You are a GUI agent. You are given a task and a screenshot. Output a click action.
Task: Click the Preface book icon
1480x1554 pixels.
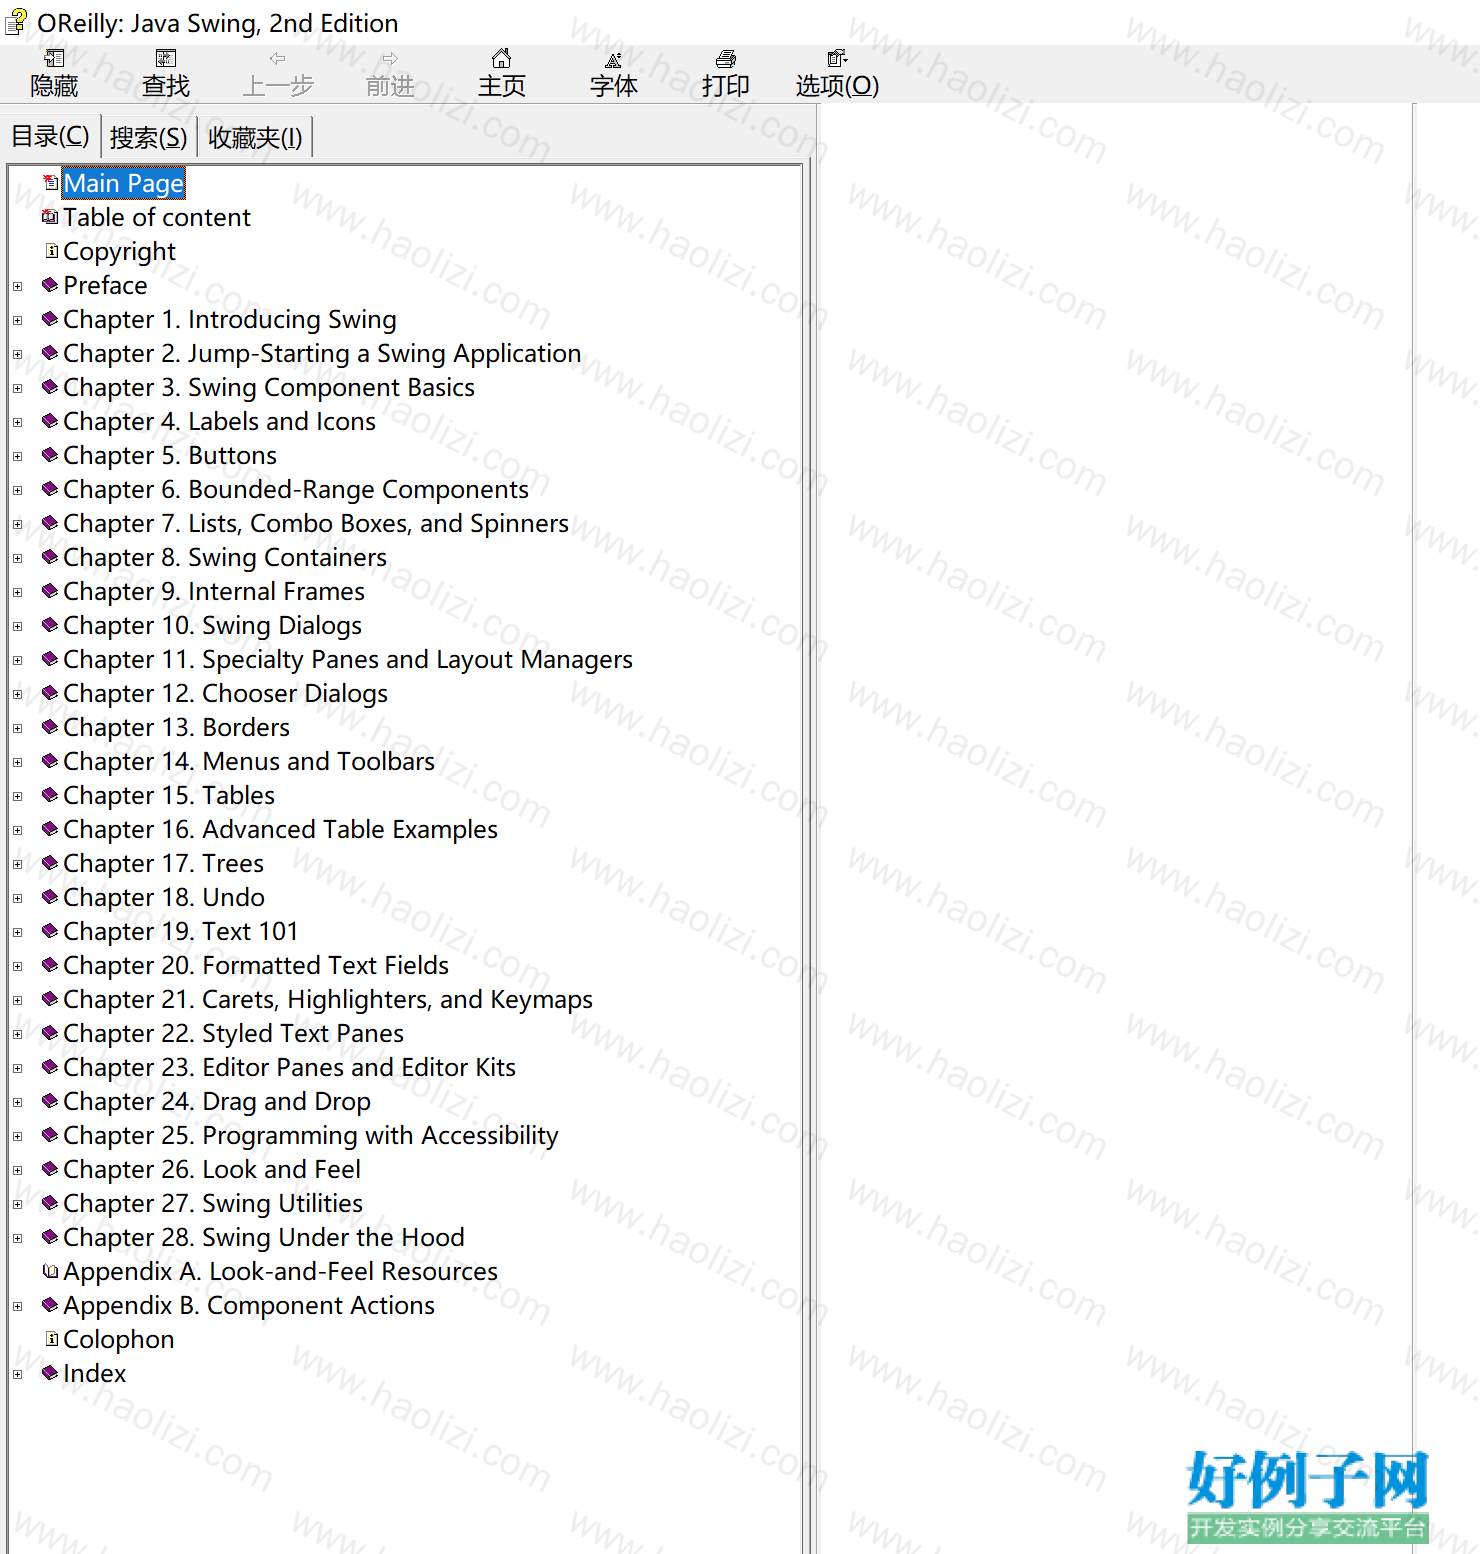click(x=50, y=285)
